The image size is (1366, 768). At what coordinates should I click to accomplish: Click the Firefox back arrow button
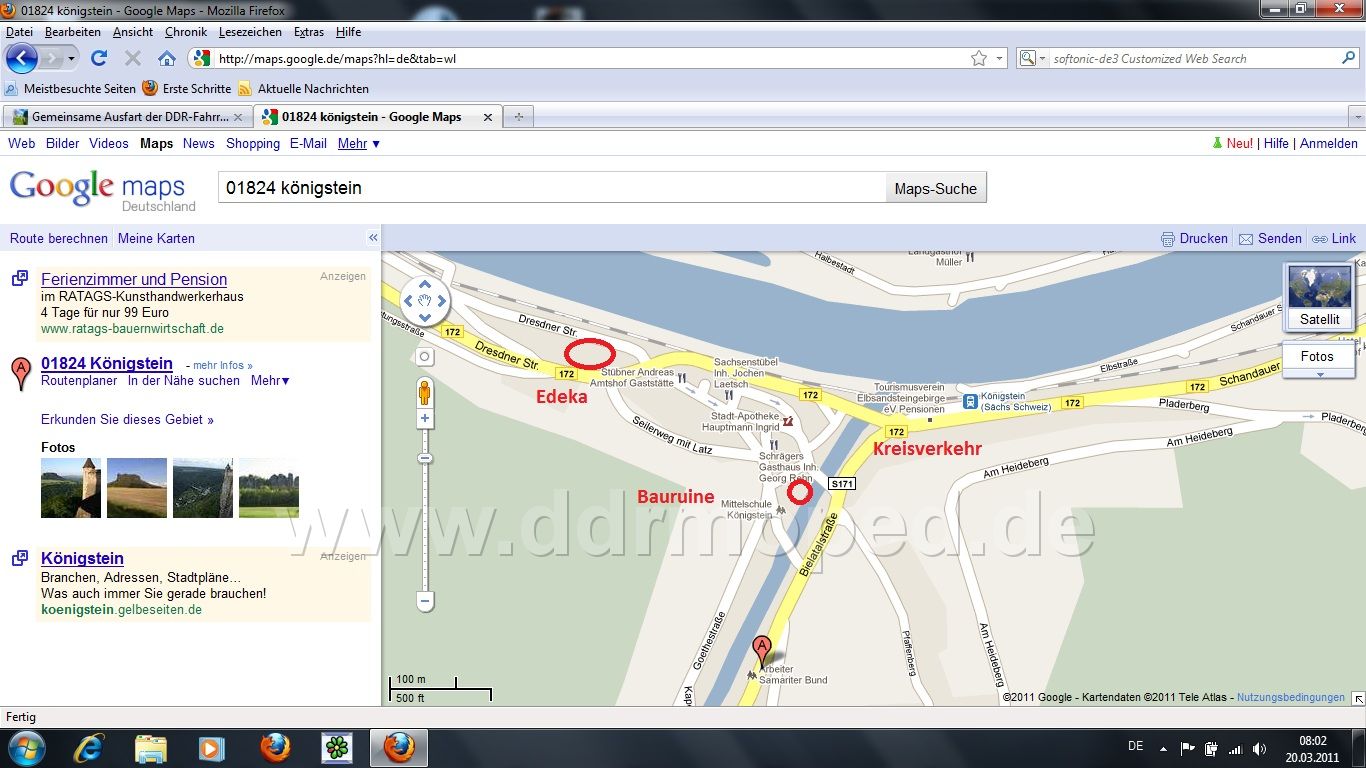21,58
